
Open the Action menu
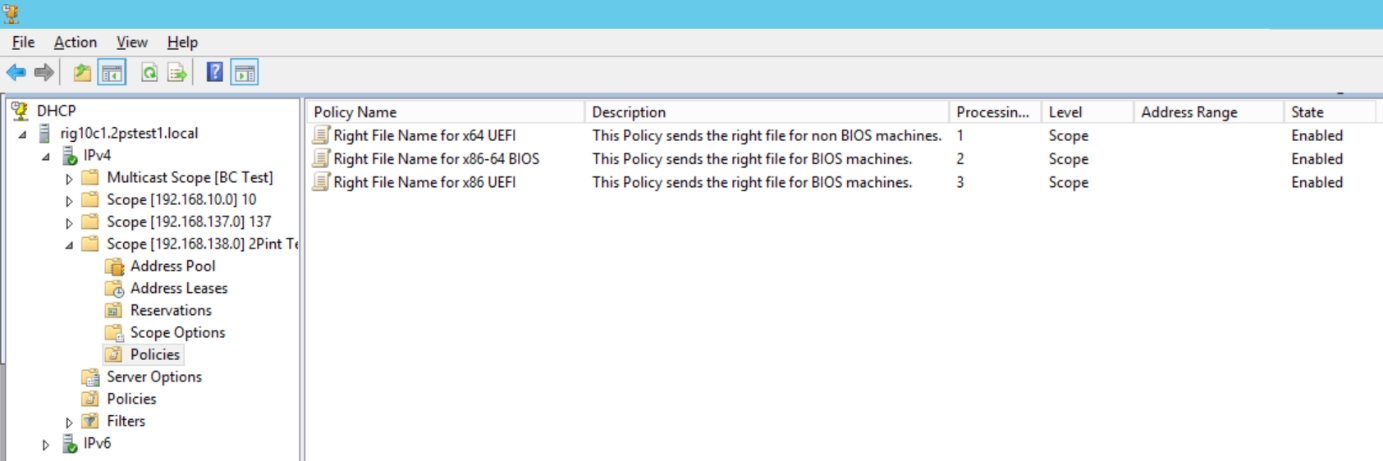75,42
